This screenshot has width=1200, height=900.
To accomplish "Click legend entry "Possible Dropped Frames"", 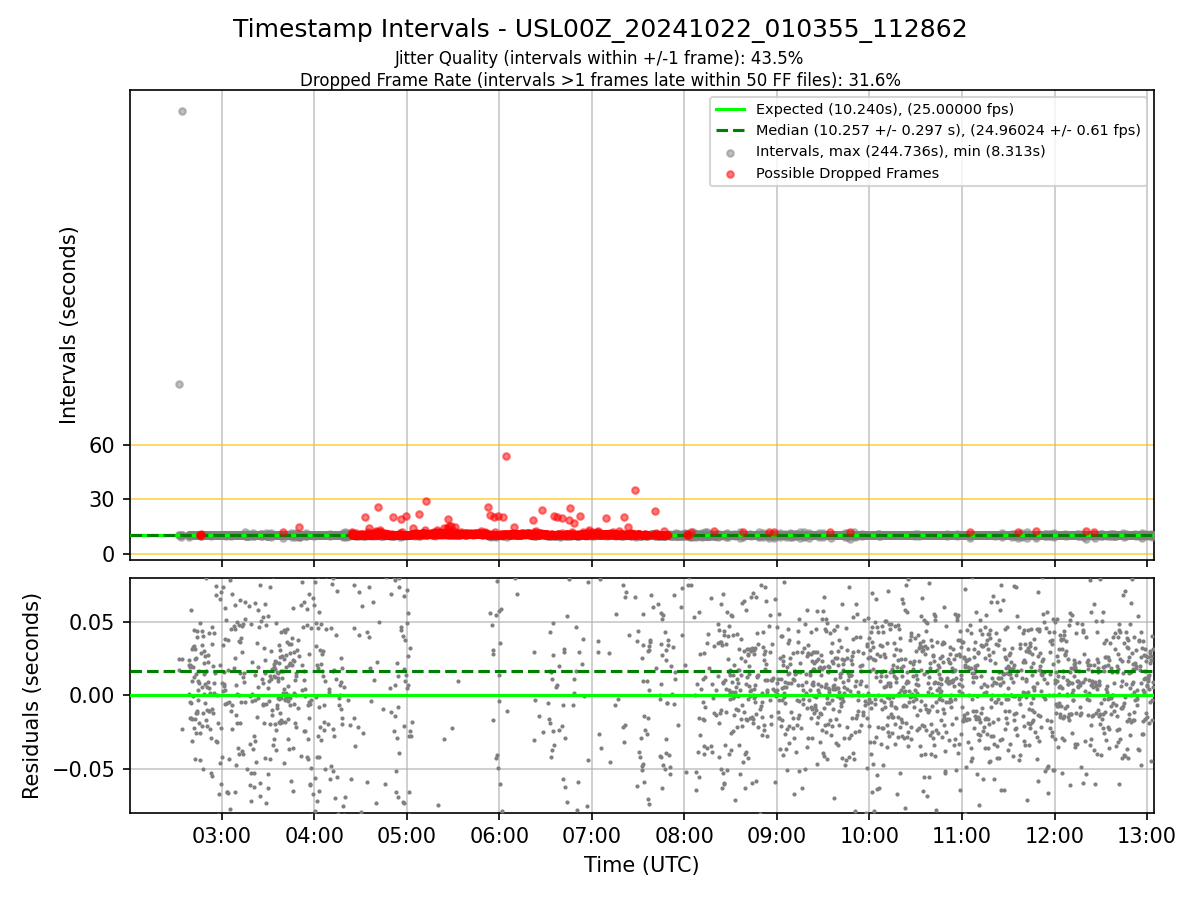I will 847,173.
